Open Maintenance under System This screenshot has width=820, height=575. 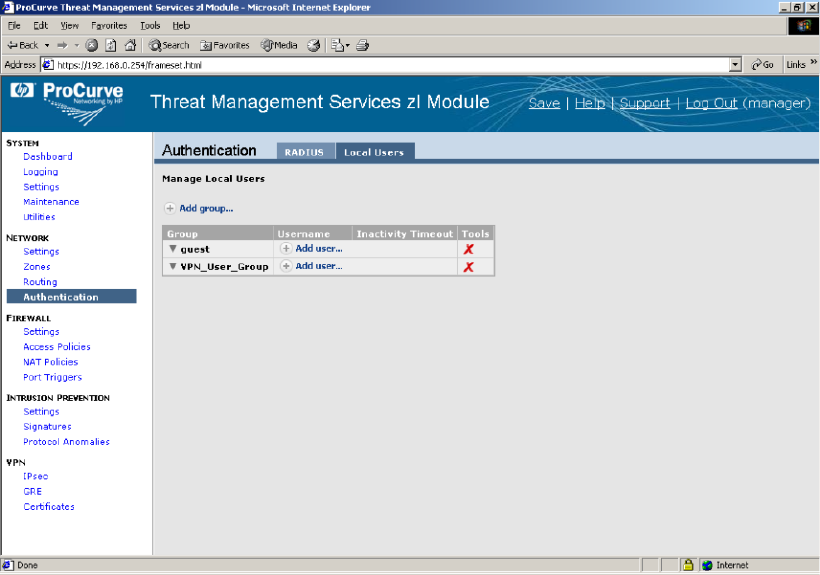coord(51,202)
